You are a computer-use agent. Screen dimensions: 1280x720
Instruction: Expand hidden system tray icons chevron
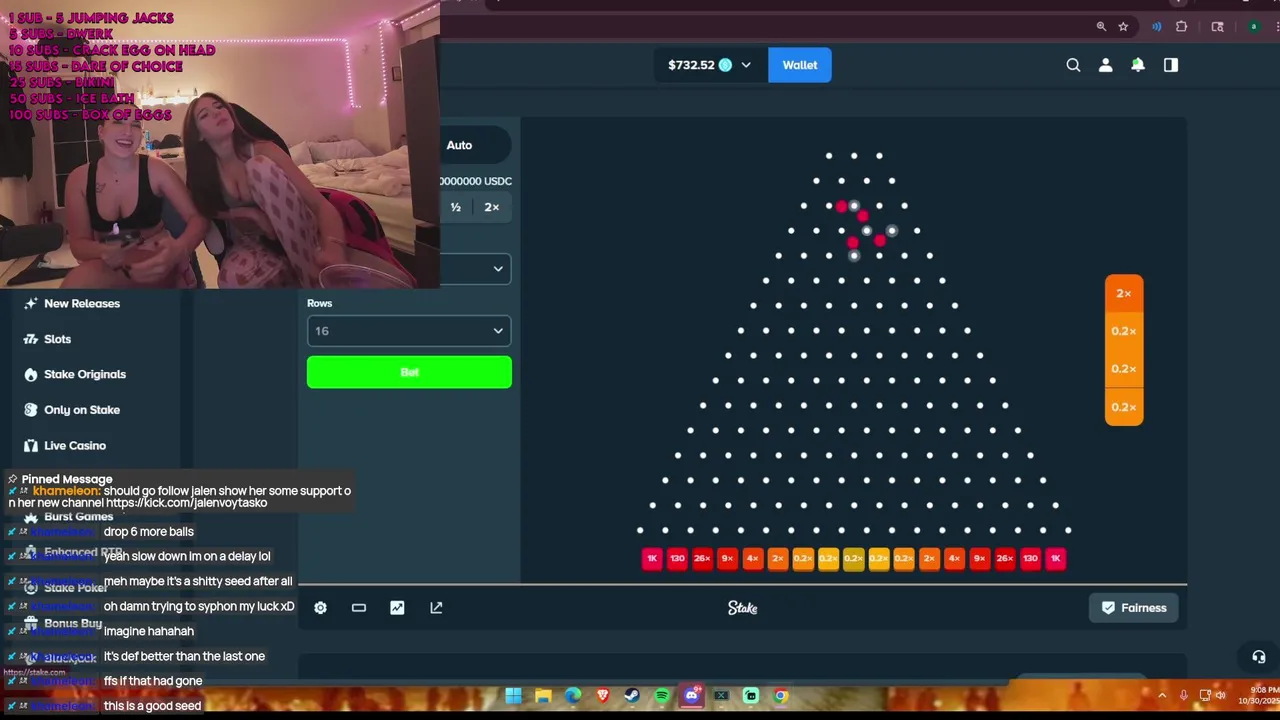1162,695
